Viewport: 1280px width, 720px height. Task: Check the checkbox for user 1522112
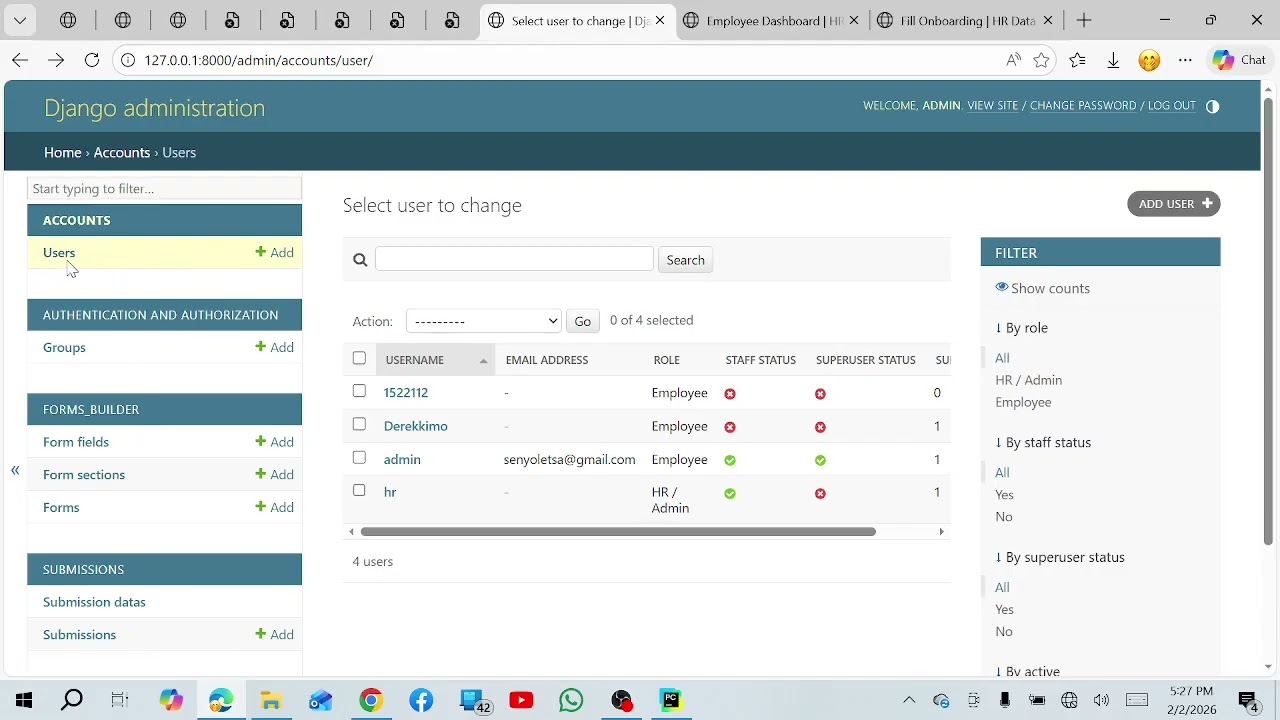tap(359, 391)
